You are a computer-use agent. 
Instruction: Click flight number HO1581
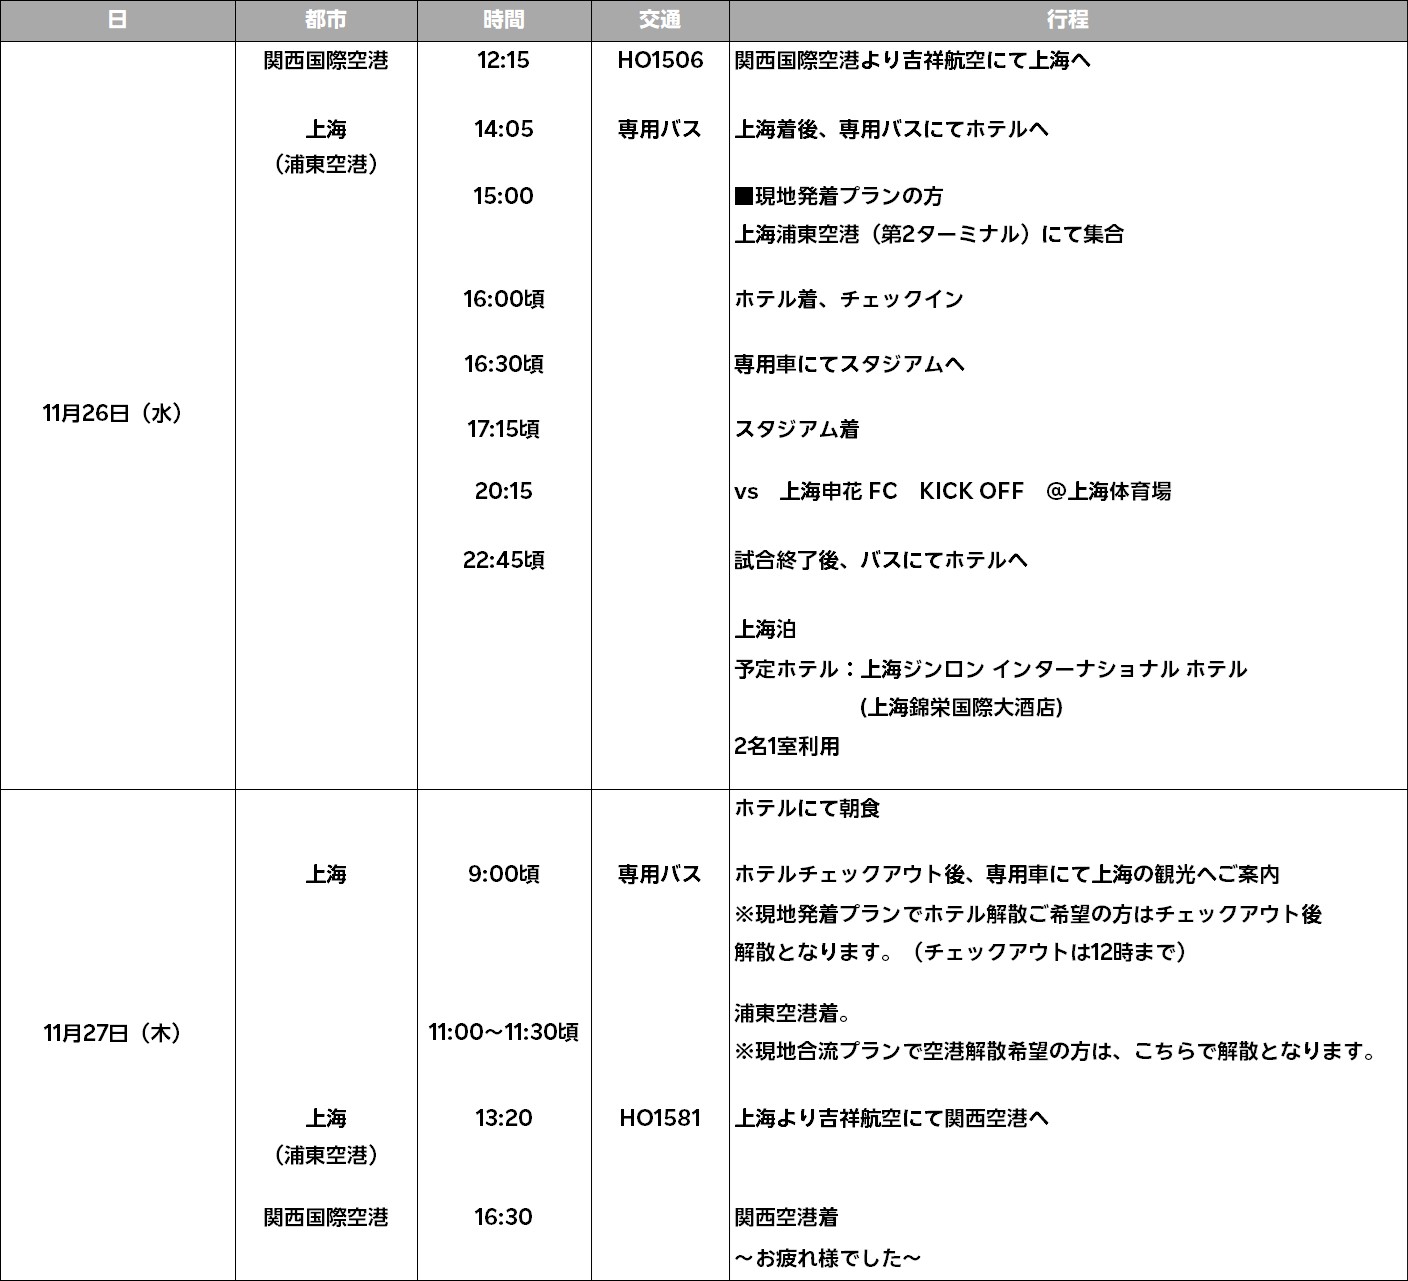[660, 1118]
